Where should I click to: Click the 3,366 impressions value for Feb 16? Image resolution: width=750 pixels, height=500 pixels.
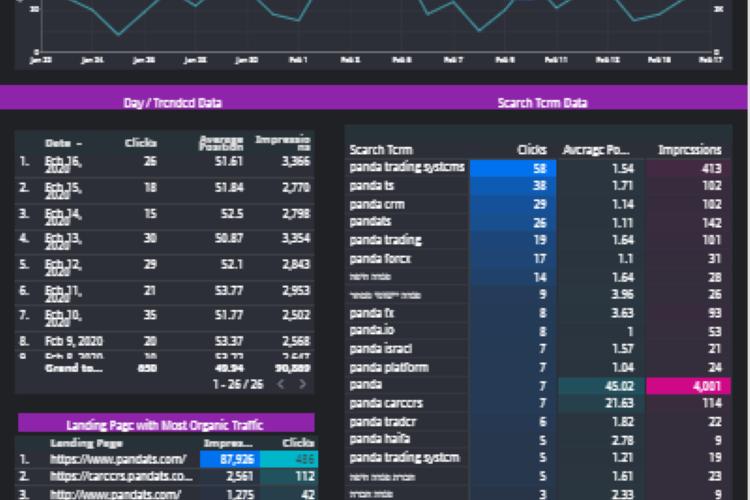tap(296, 161)
